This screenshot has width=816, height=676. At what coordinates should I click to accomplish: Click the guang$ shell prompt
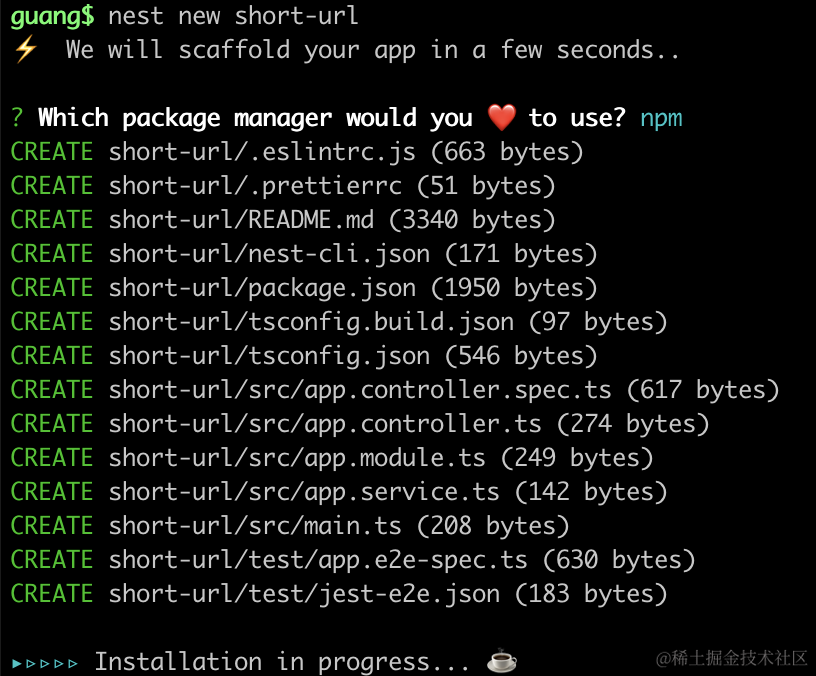pos(52,16)
